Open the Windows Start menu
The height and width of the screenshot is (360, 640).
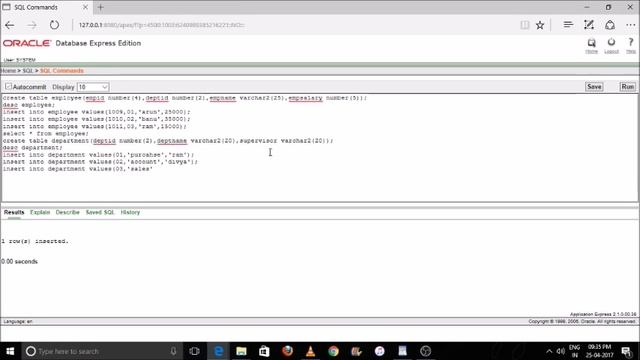(10, 351)
